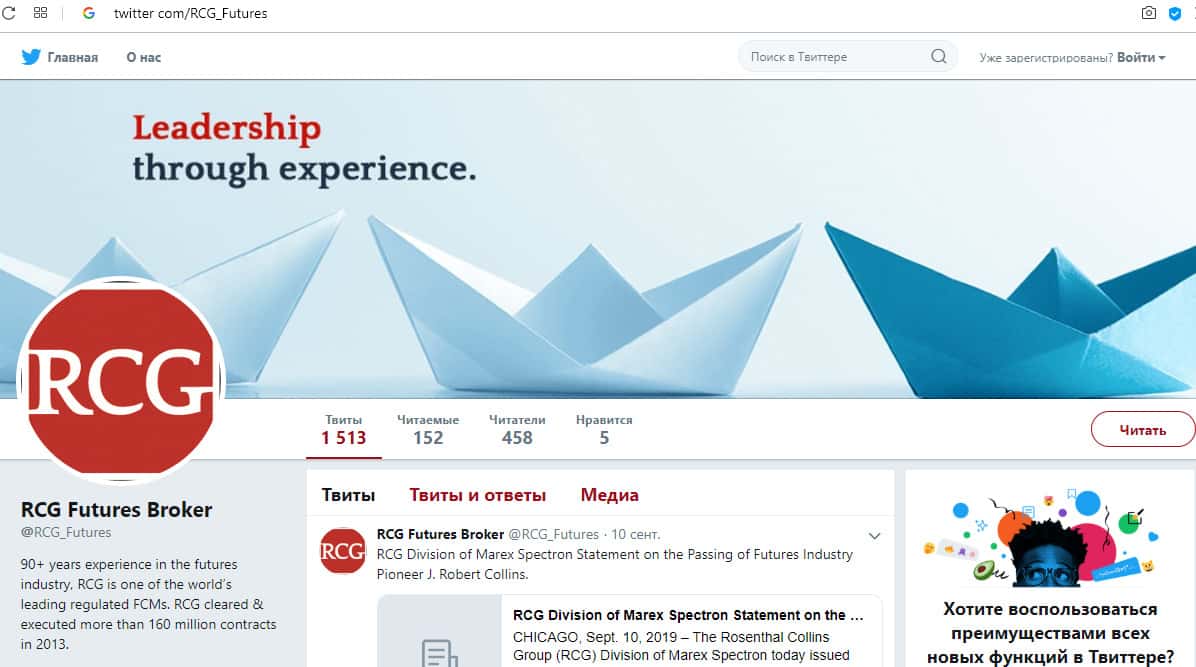Switch to the Медиа tab
The width and height of the screenshot is (1196, 667).
coord(609,495)
